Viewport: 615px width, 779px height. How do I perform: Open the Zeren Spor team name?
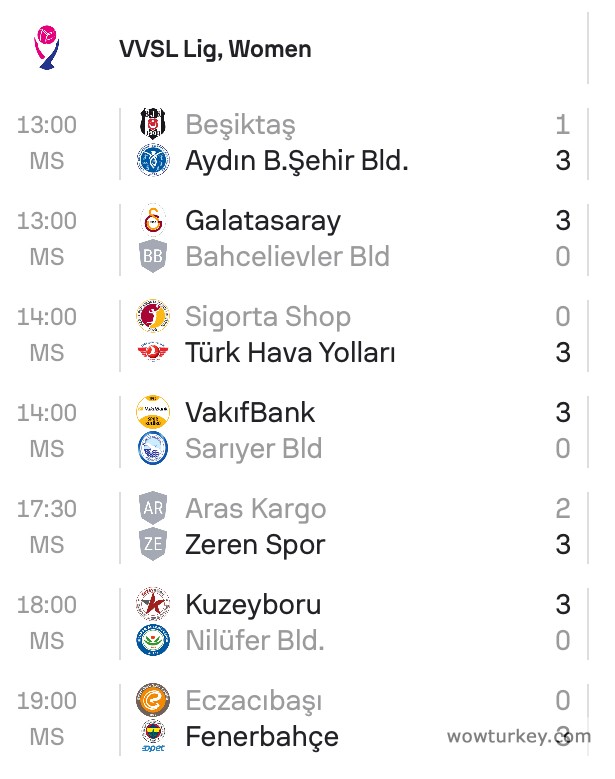(255, 545)
